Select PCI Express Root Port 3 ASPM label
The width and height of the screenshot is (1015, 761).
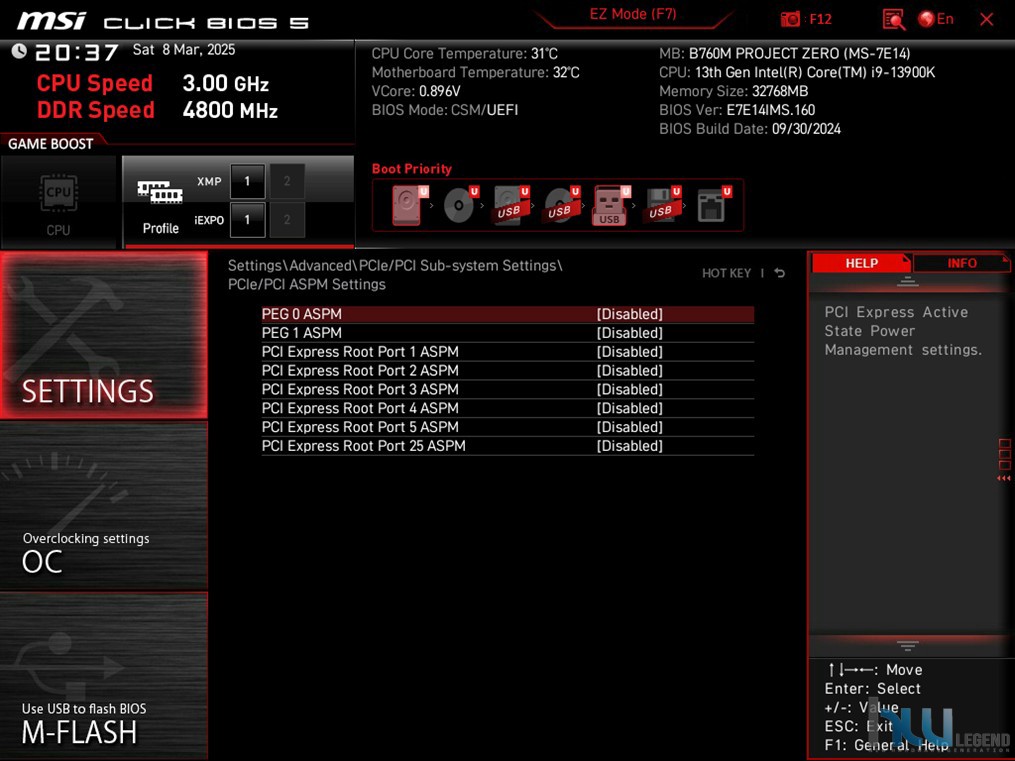click(360, 389)
